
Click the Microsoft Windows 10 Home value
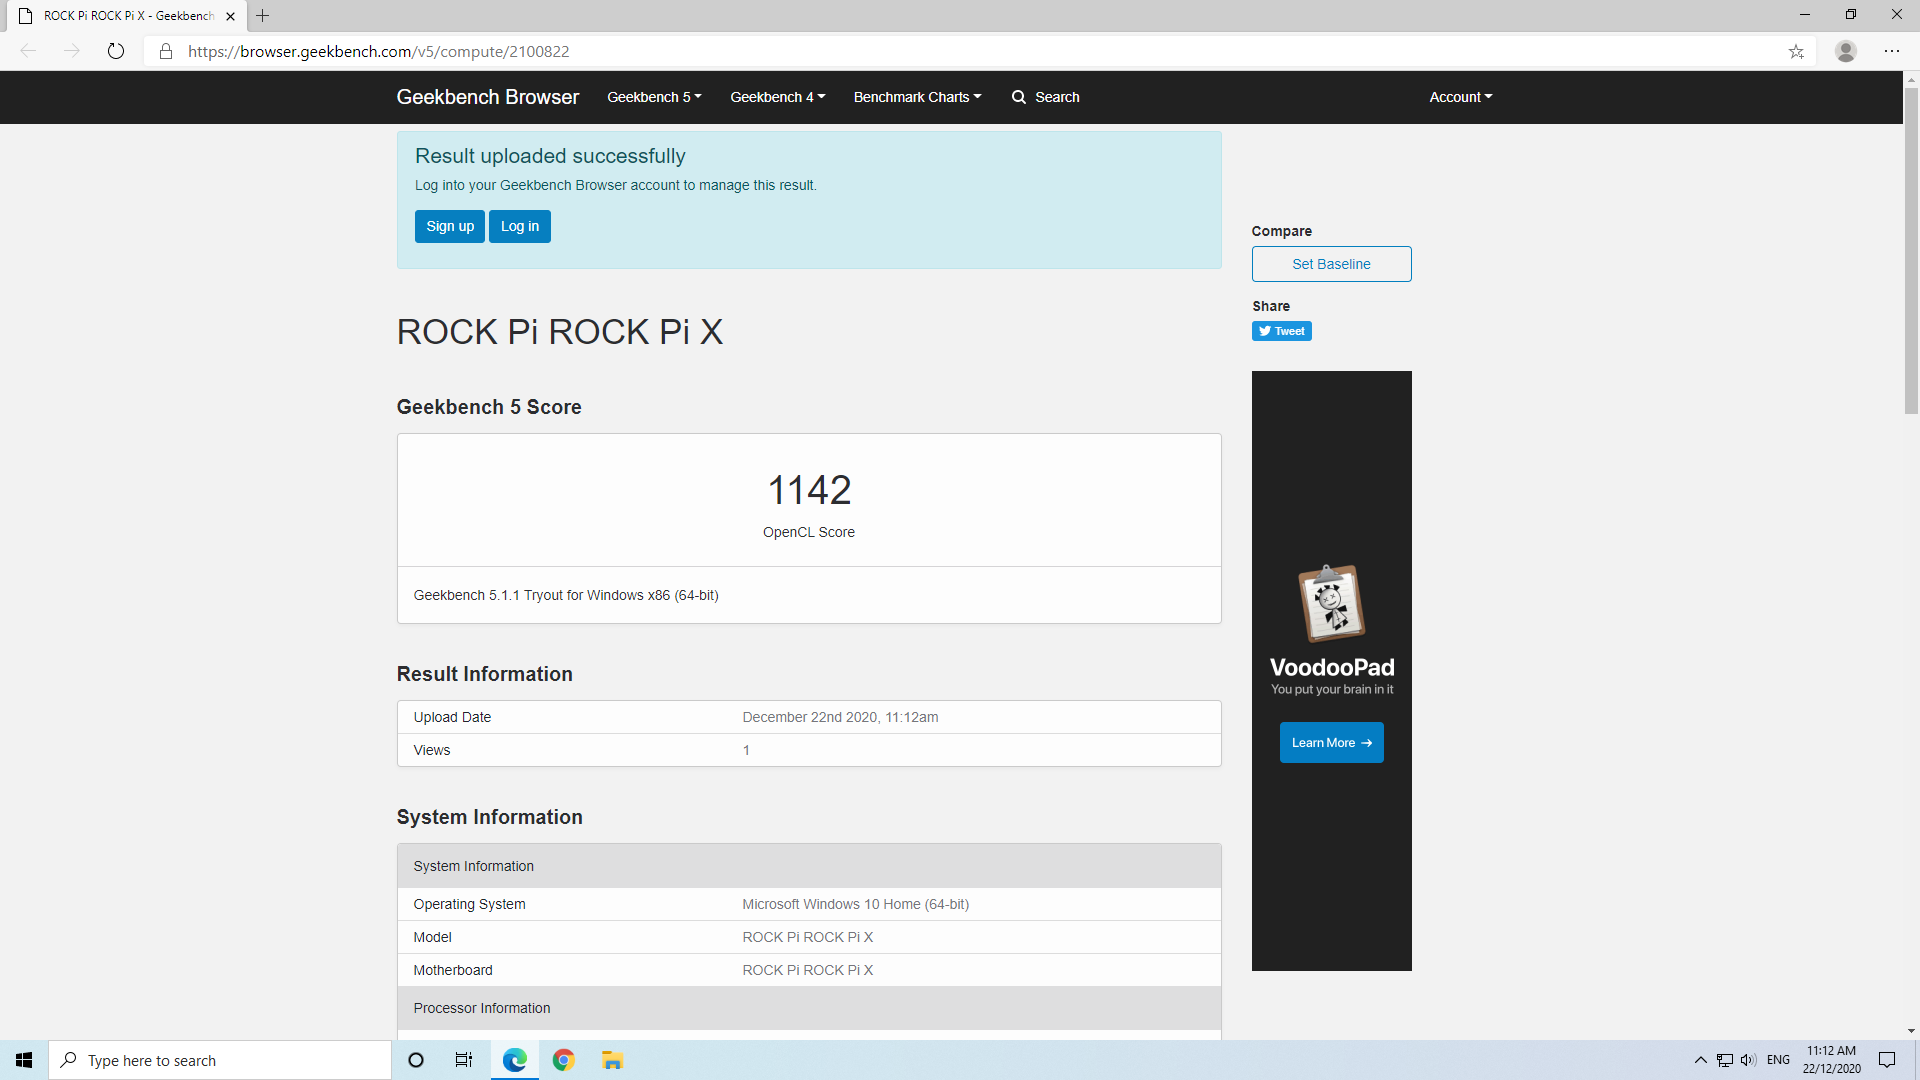[x=855, y=904]
